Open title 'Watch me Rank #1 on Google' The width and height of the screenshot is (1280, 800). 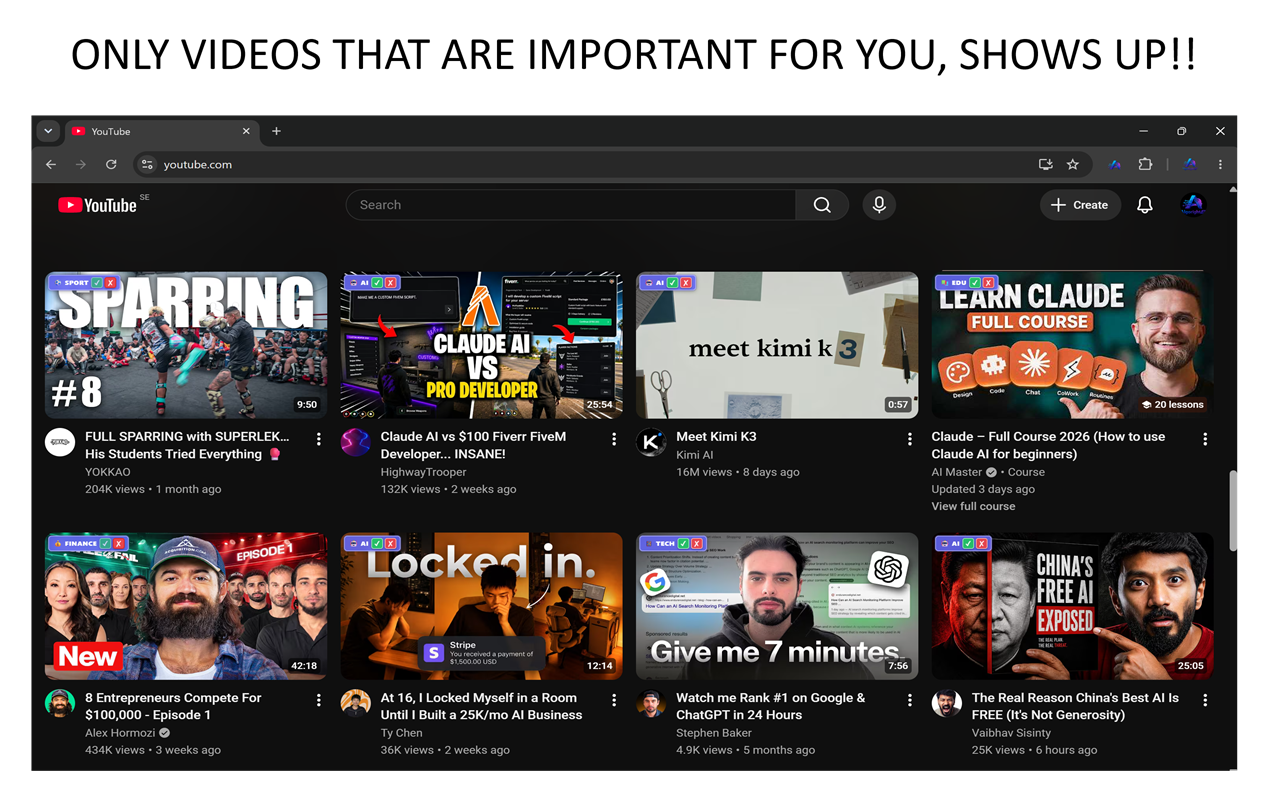[x=771, y=706]
